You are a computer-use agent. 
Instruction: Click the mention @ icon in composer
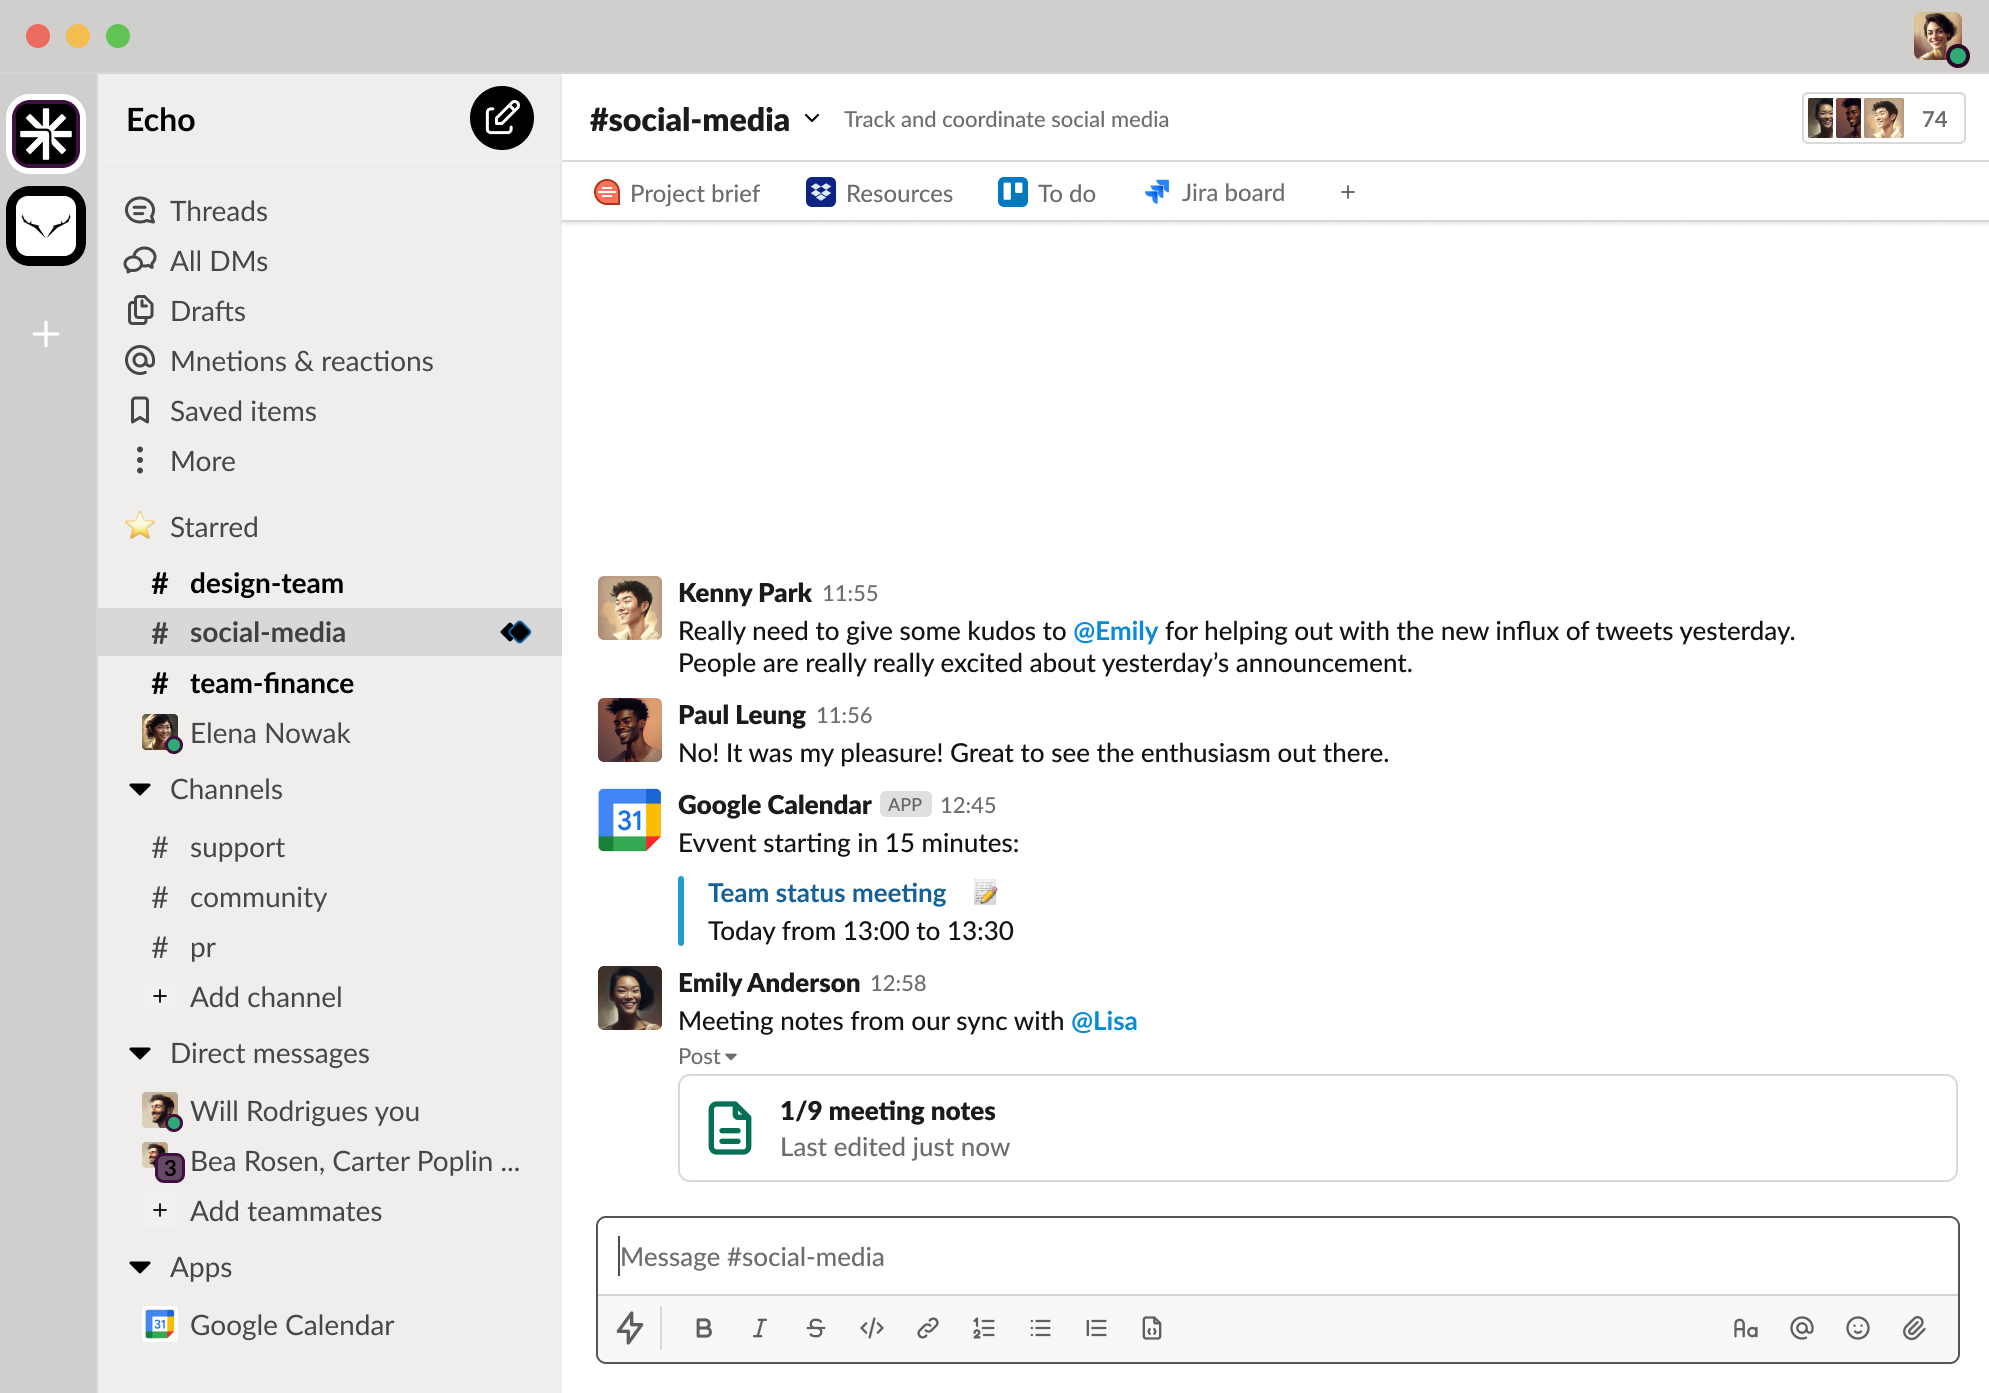[1801, 1328]
